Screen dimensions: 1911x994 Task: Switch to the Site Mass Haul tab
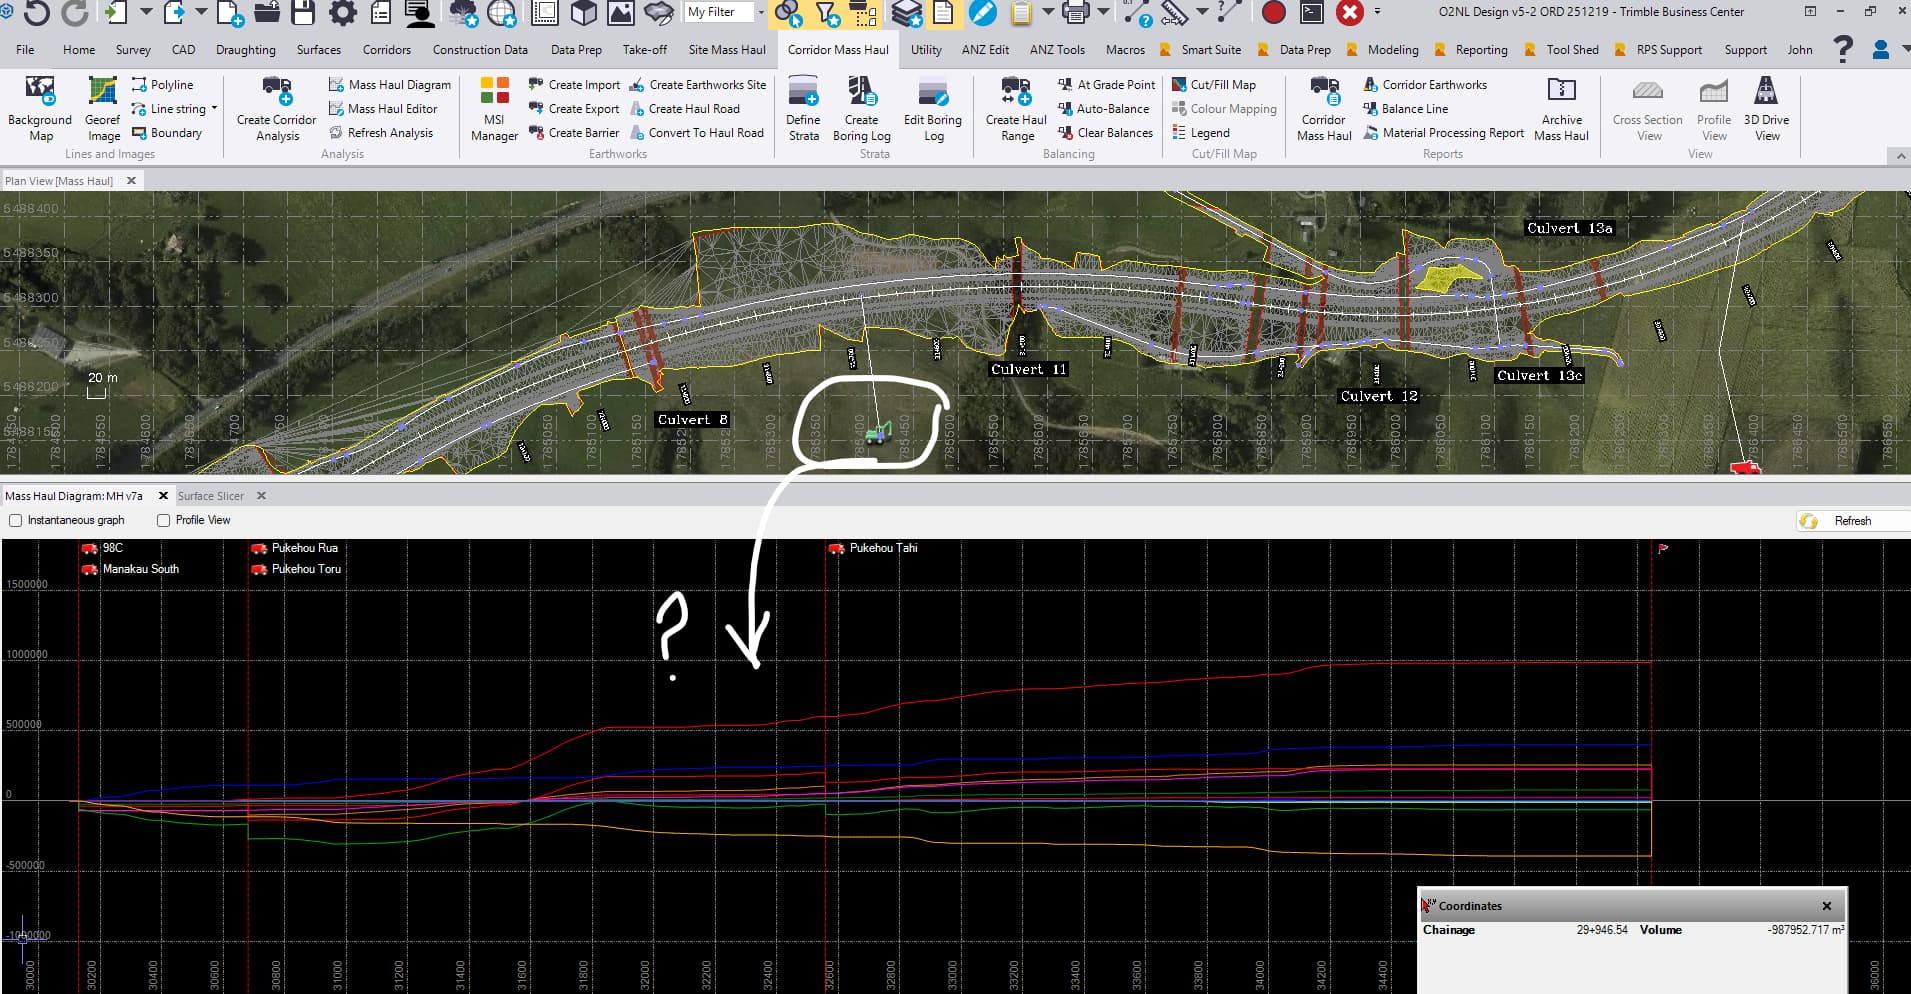click(x=726, y=49)
